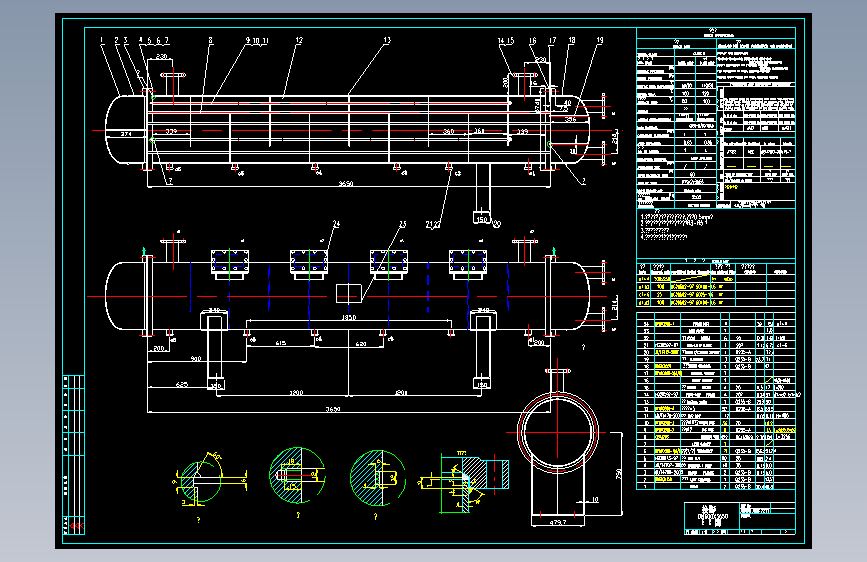Click the first green-circled detail view

(200, 481)
